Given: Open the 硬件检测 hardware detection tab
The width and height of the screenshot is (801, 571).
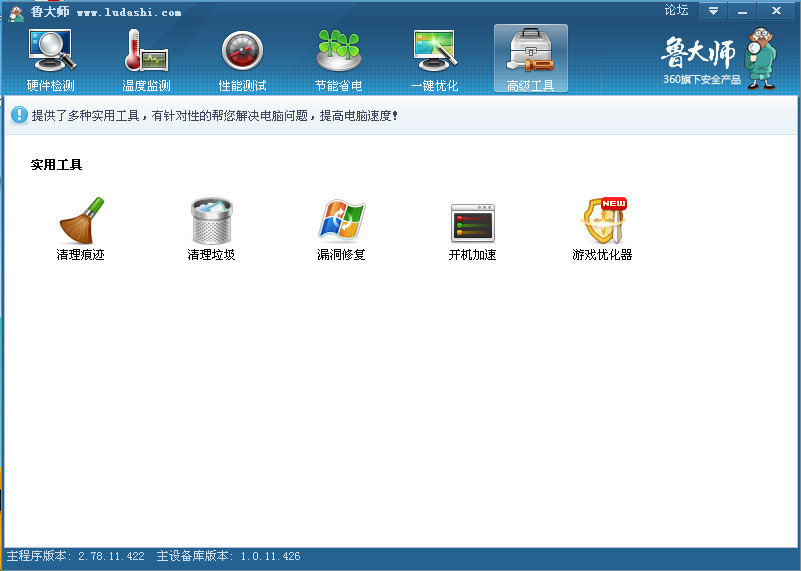Looking at the screenshot, I should coord(51,60).
